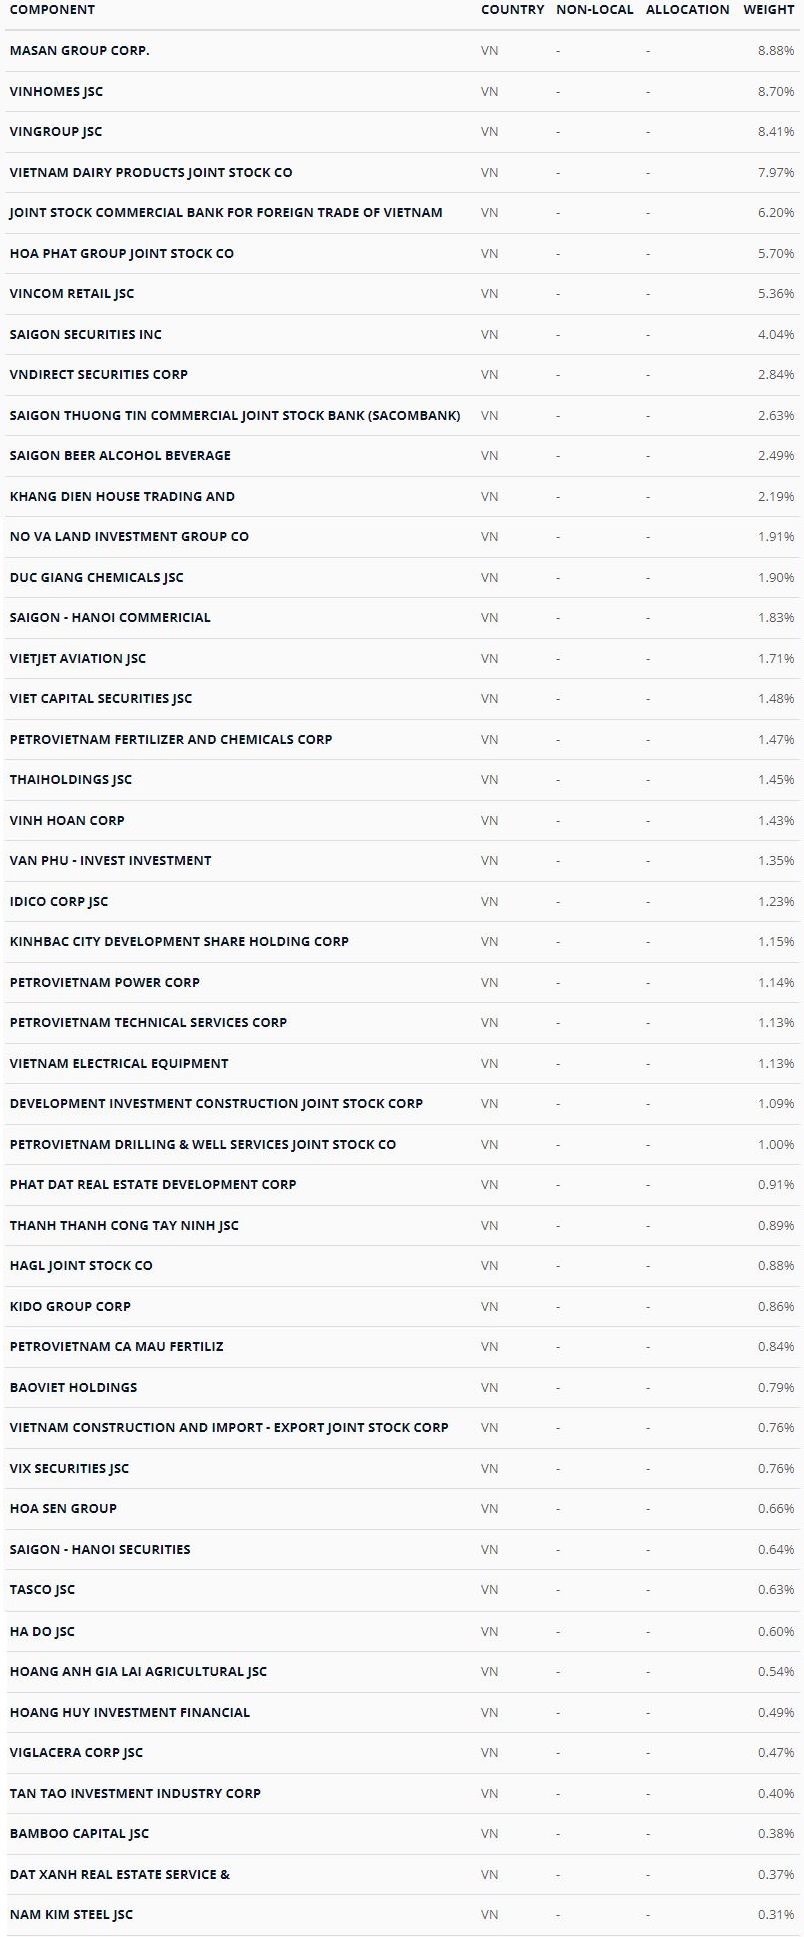Click the KIDO GROUP CORP component
Screen dimensions: 804x1937
pyautogui.click(x=70, y=1307)
